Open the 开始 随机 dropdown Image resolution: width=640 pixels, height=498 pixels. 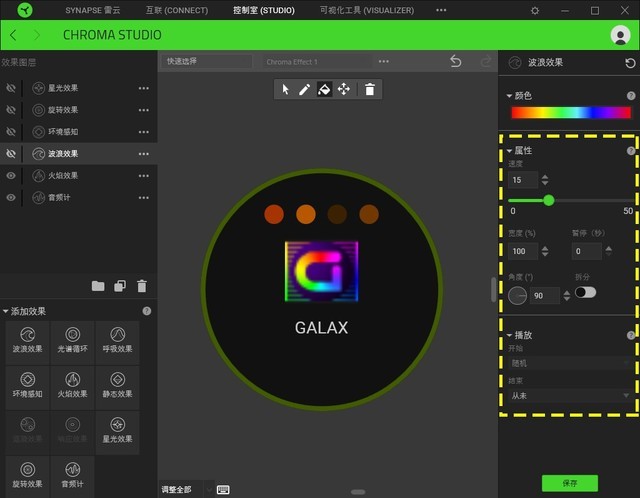[x=570, y=363]
